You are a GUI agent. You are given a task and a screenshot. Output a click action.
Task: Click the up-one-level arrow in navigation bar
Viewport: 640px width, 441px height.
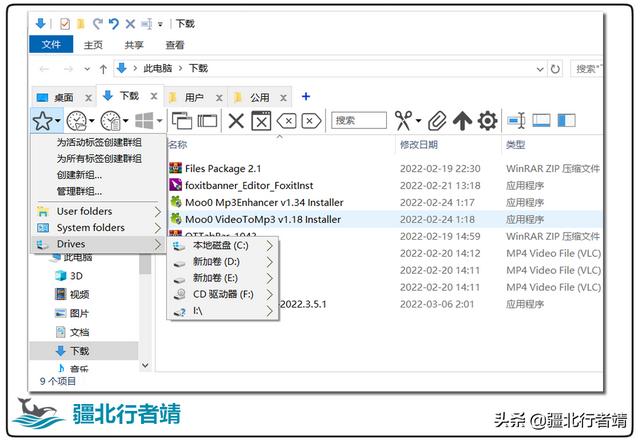pos(103,69)
